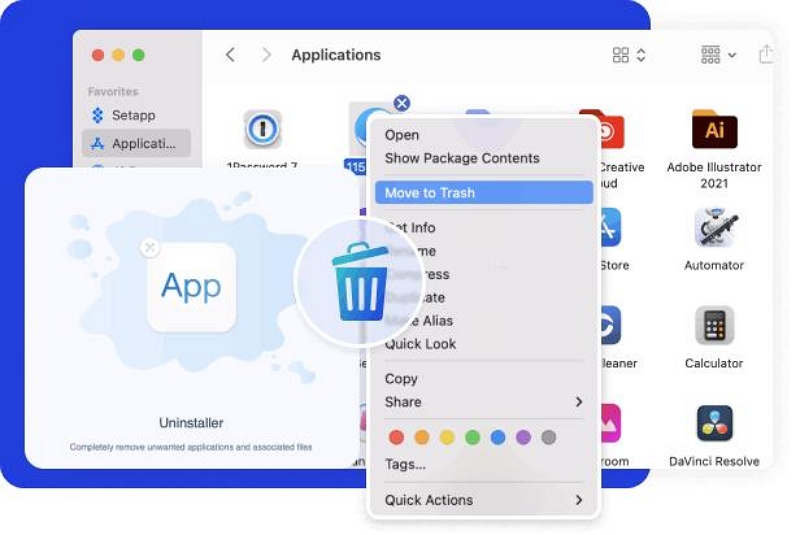Click the Calculator label text
800x535 pixels.
tap(714, 363)
